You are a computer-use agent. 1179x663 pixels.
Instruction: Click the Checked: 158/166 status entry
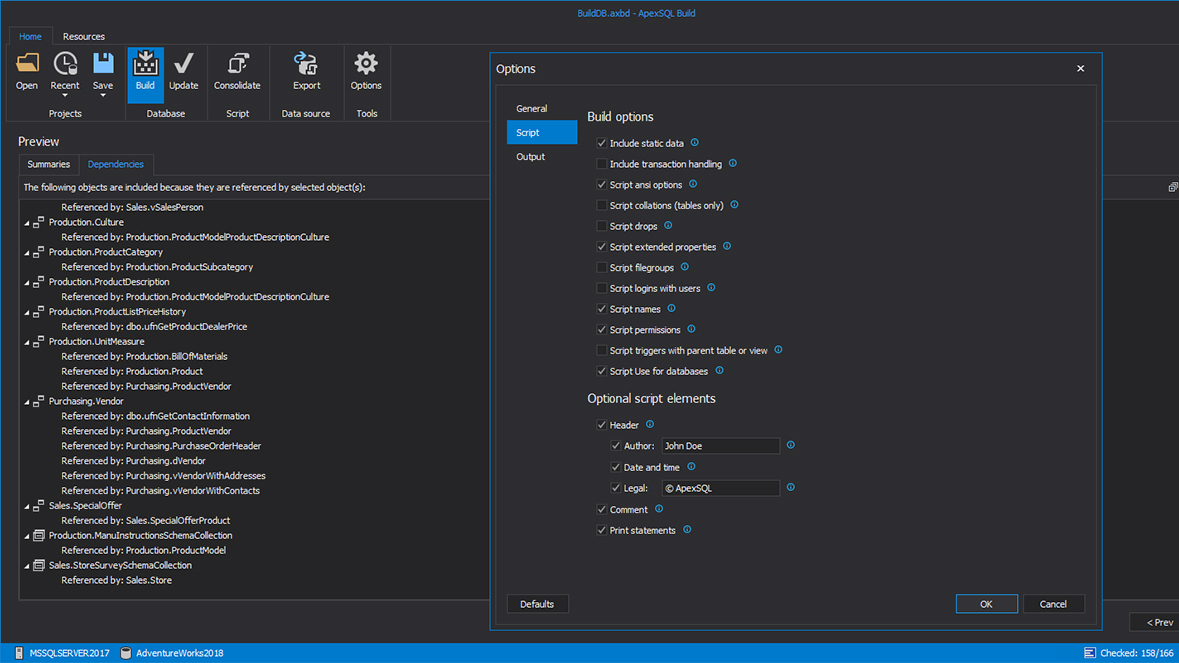point(1129,652)
